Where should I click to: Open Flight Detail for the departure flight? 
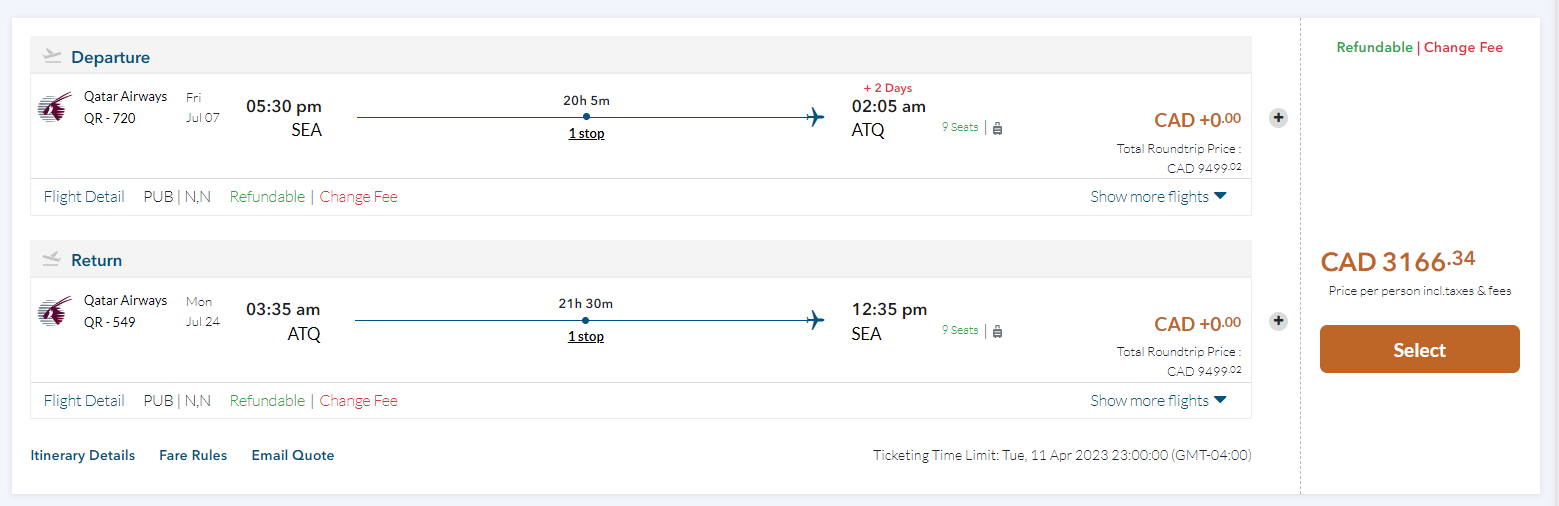84,197
